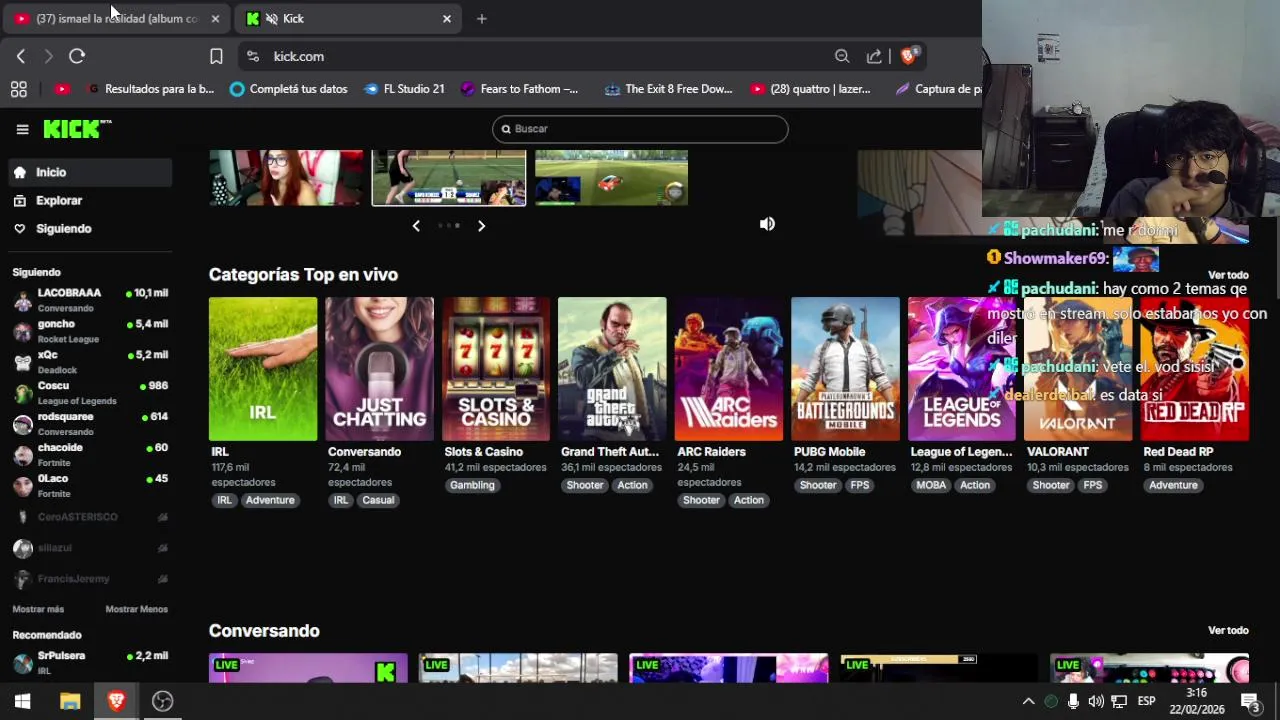Image resolution: width=1280 pixels, height=720 pixels.
Task: Open LACOBRAAA channel in sidebar
Action: 90,300
